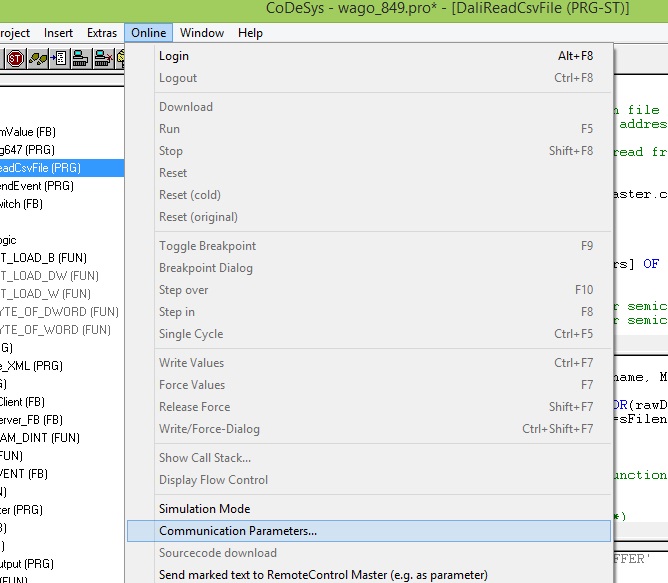Select Step in menu entry
The image size is (668, 583).
coord(369,312)
